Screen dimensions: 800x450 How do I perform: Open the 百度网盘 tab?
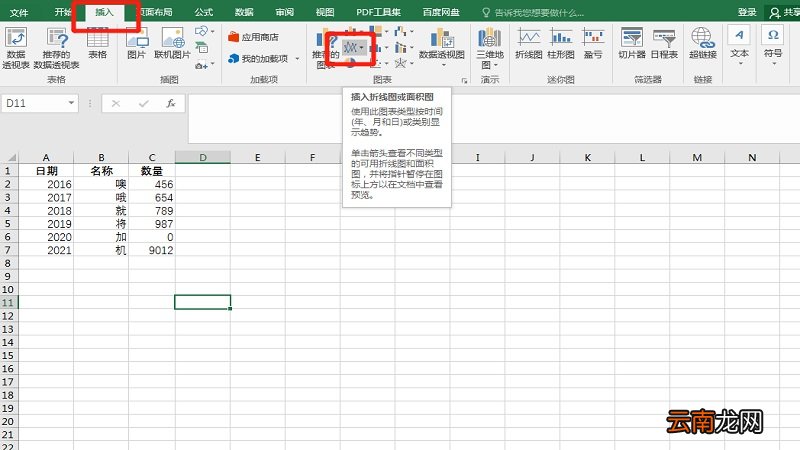point(441,12)
